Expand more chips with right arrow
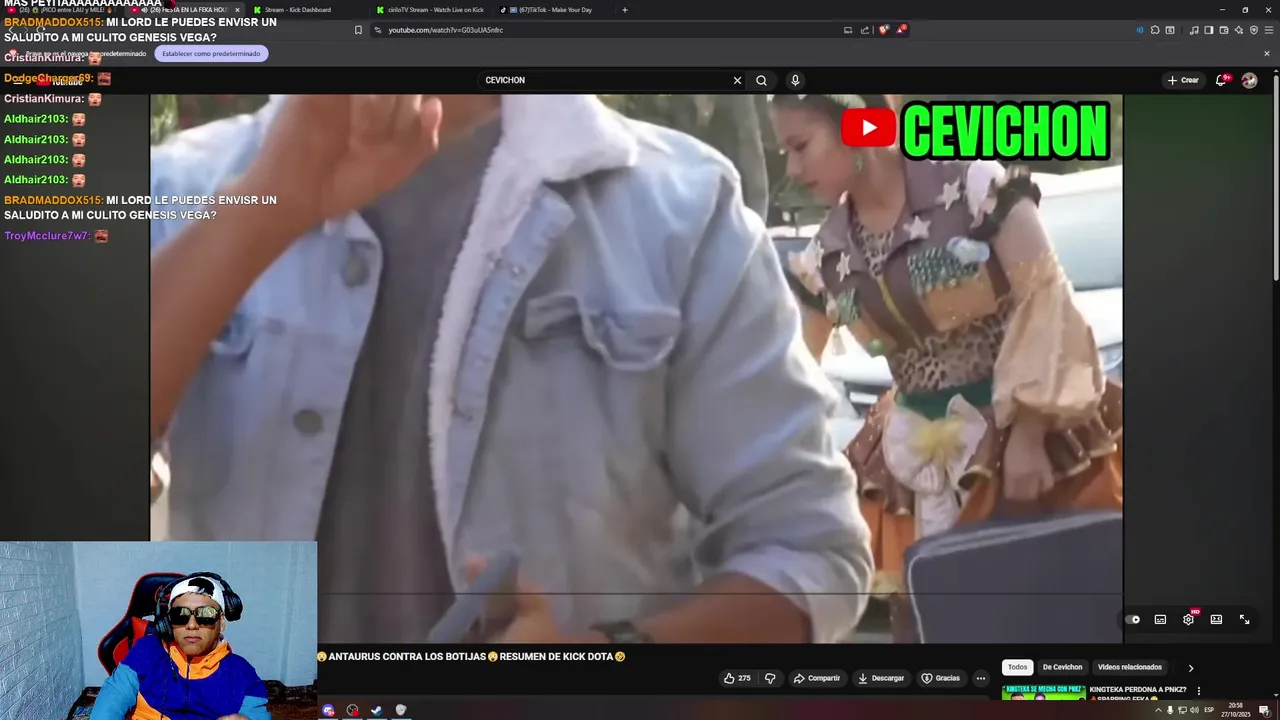 point(1190,668)
